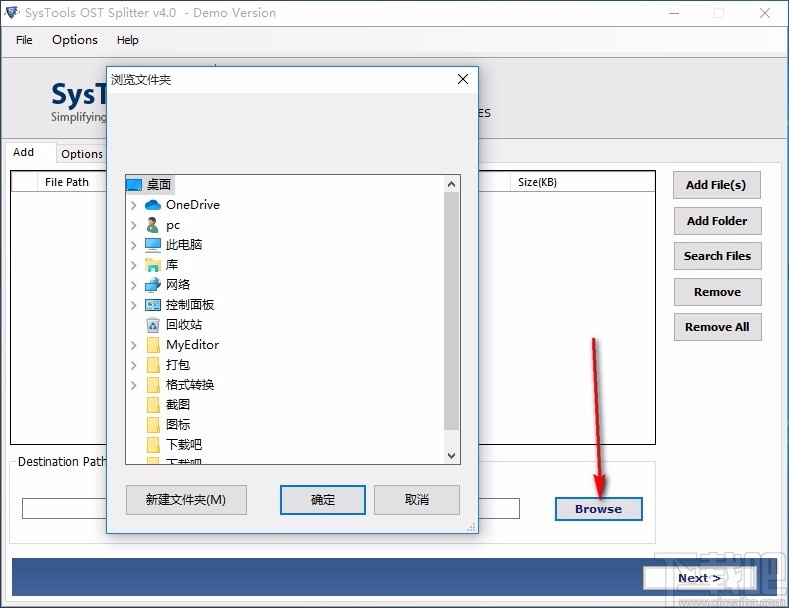Expand the MyEditor folder node

[133, 345]
